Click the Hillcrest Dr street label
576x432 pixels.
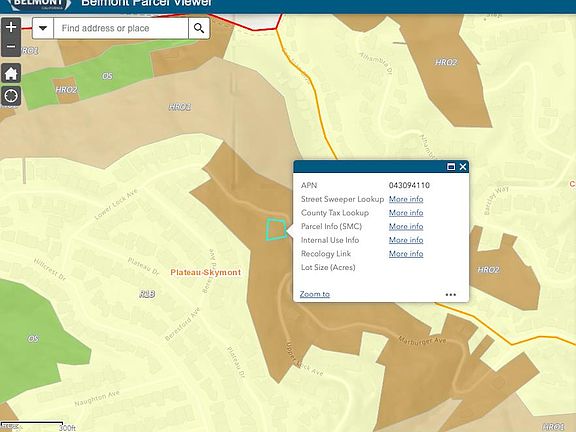(x=50, y=269)
